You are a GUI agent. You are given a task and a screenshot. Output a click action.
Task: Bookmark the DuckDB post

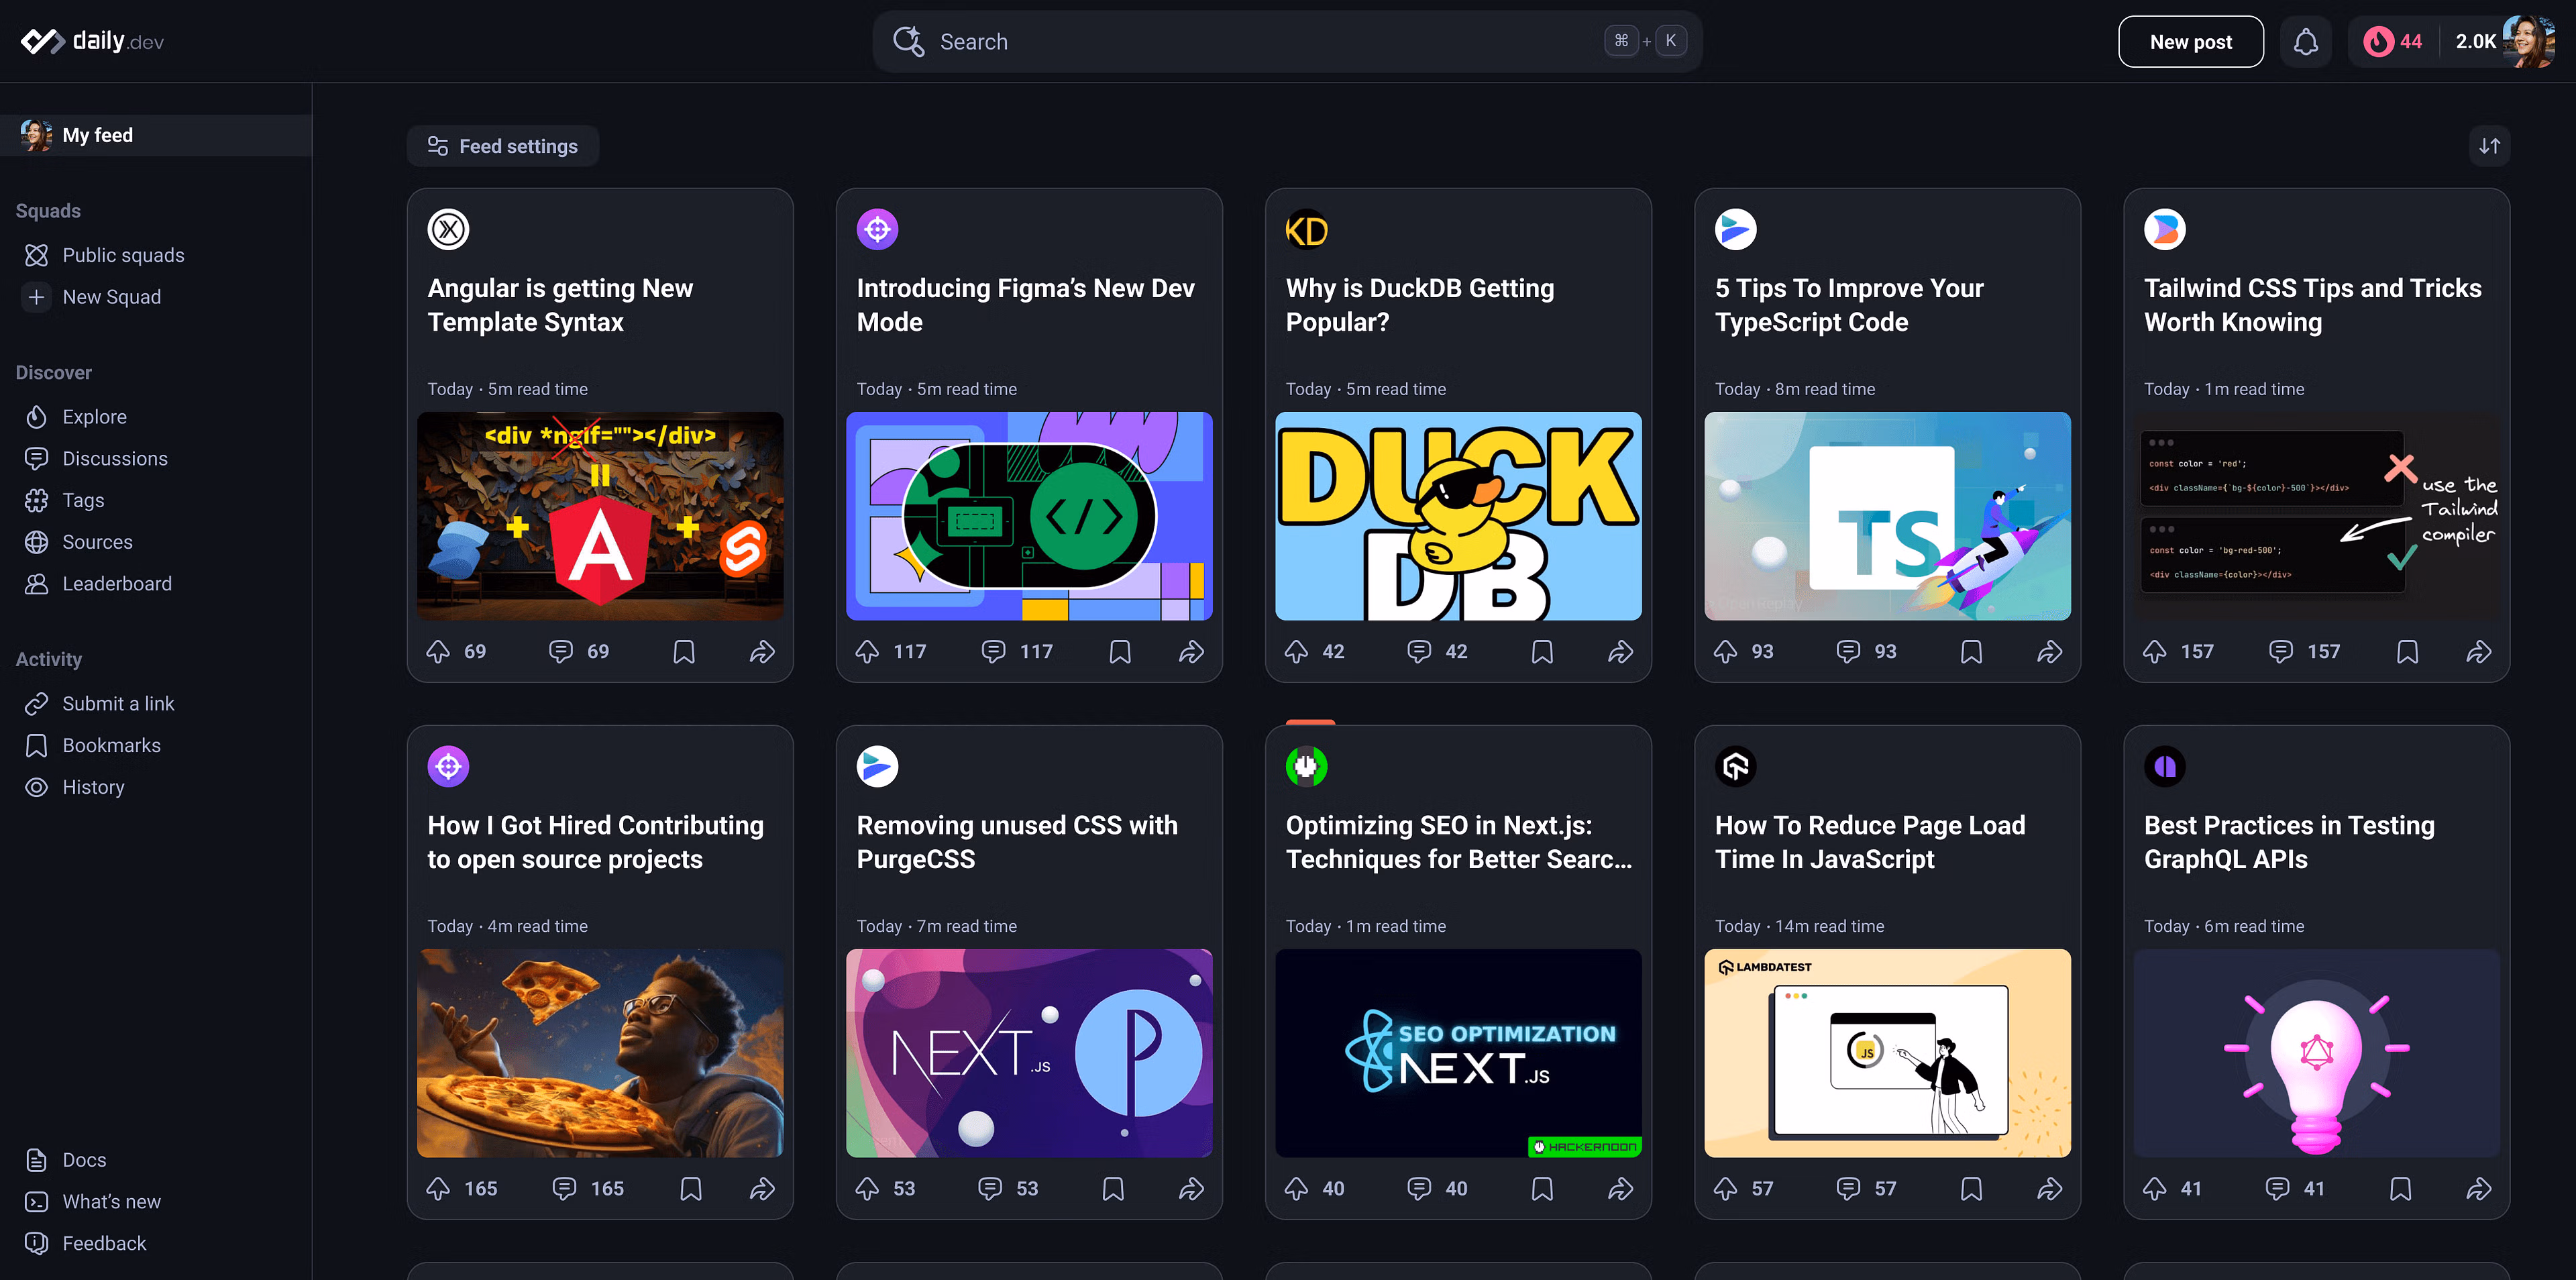pyautogui.click(x=1542, y=652)
